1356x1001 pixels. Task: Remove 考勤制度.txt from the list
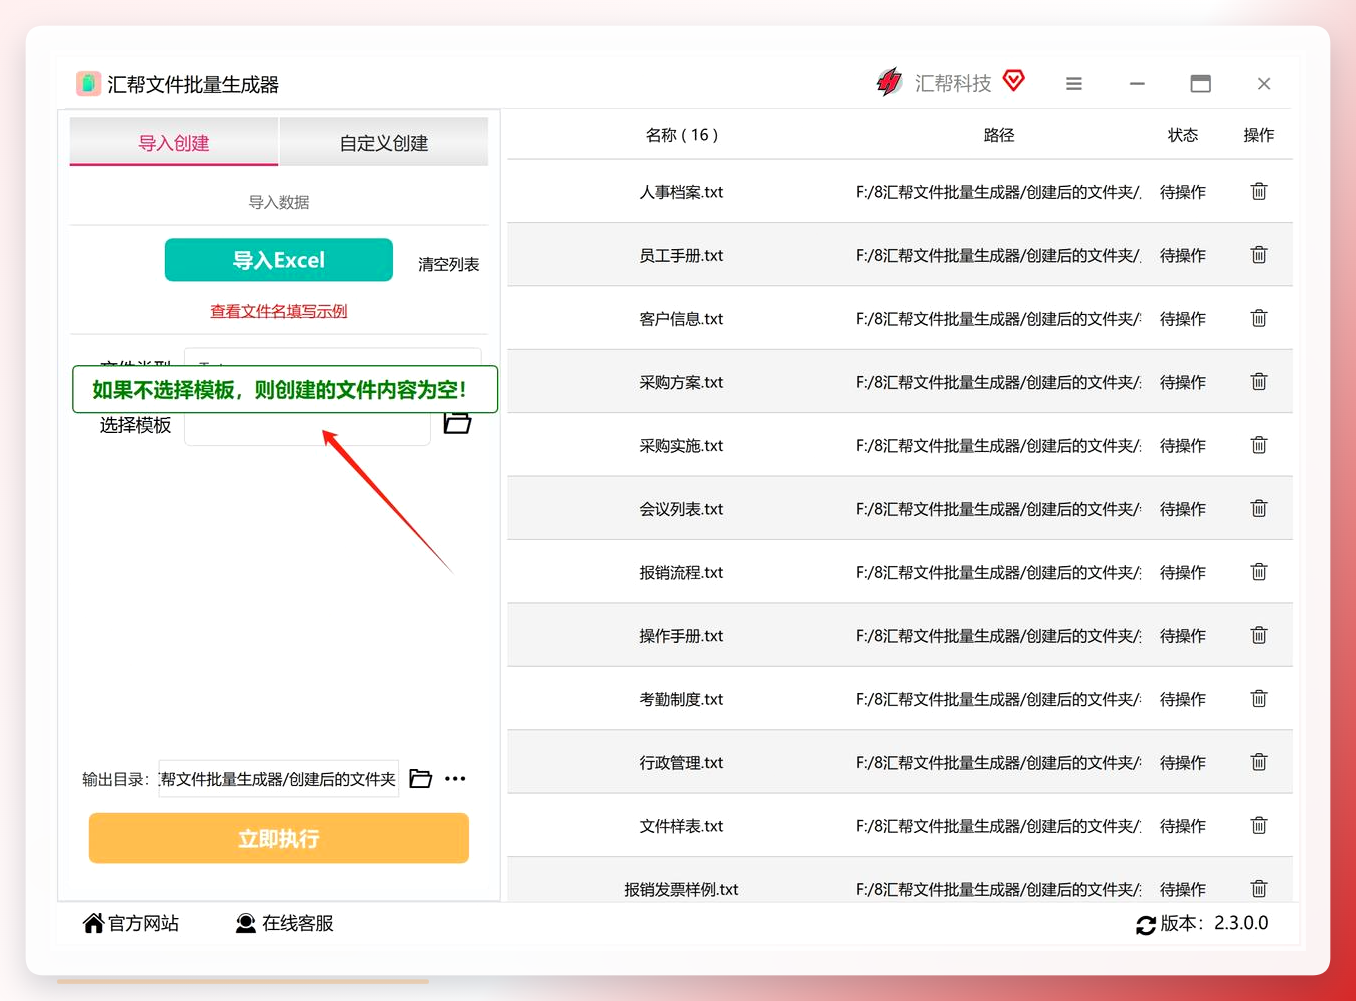1259,698
